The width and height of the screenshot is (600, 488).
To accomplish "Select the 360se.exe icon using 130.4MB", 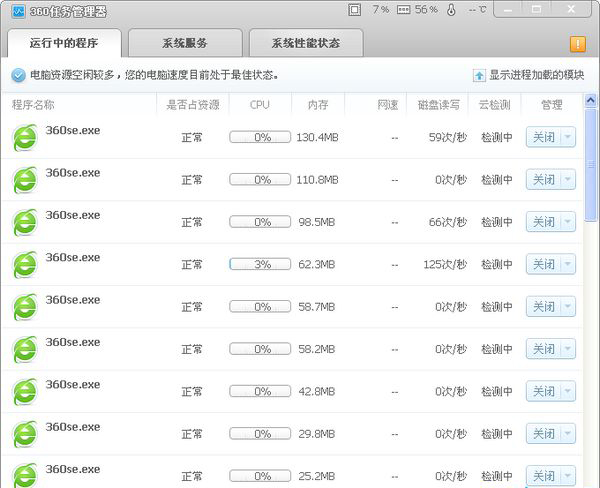I will 25,138.
